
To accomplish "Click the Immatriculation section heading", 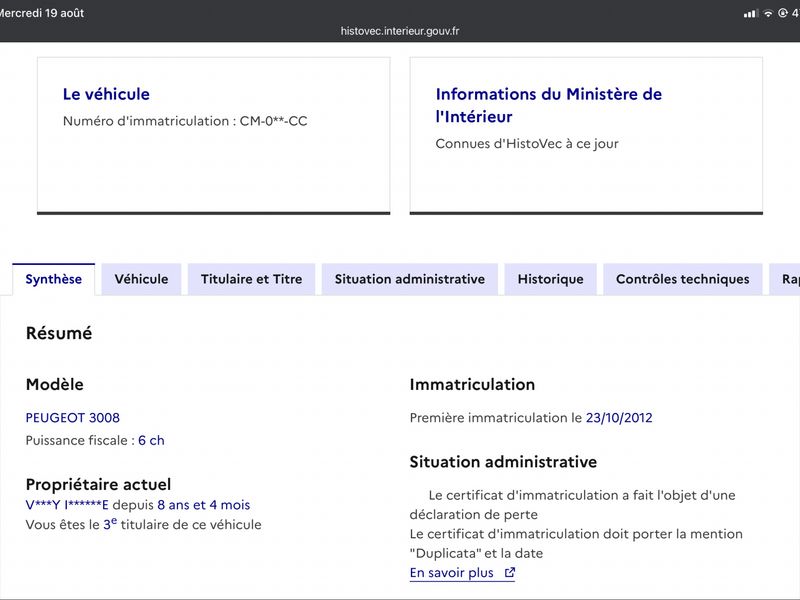I will [x=472, y=384].
